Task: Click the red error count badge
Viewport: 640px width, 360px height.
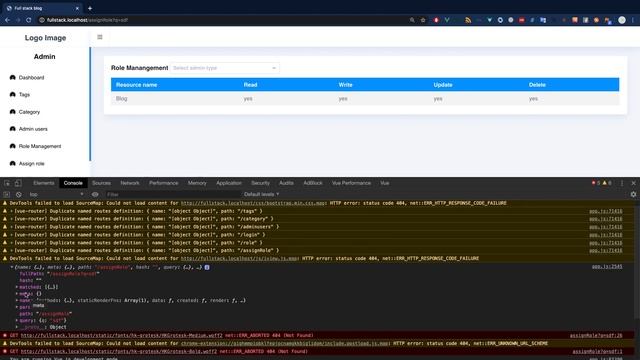Action: (596, 183)
